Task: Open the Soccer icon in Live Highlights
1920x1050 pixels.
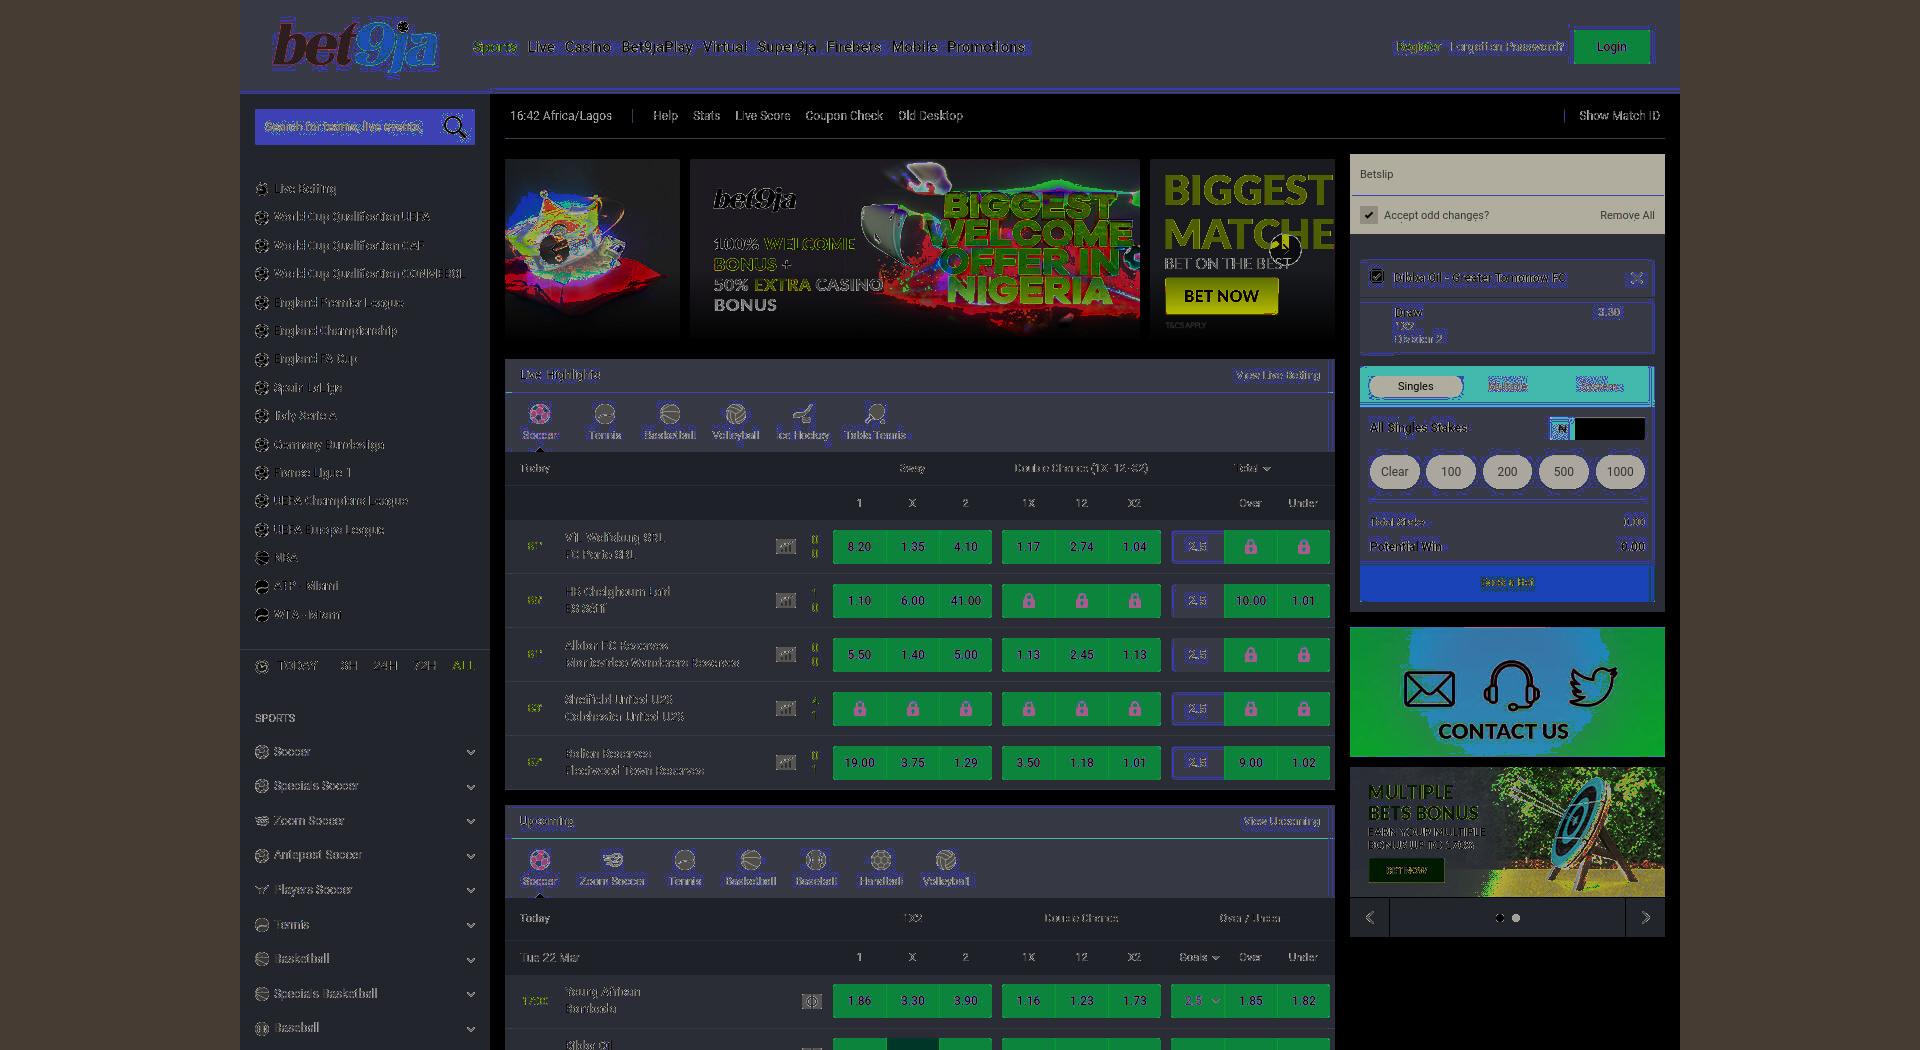Action: (x=539, y=414)
